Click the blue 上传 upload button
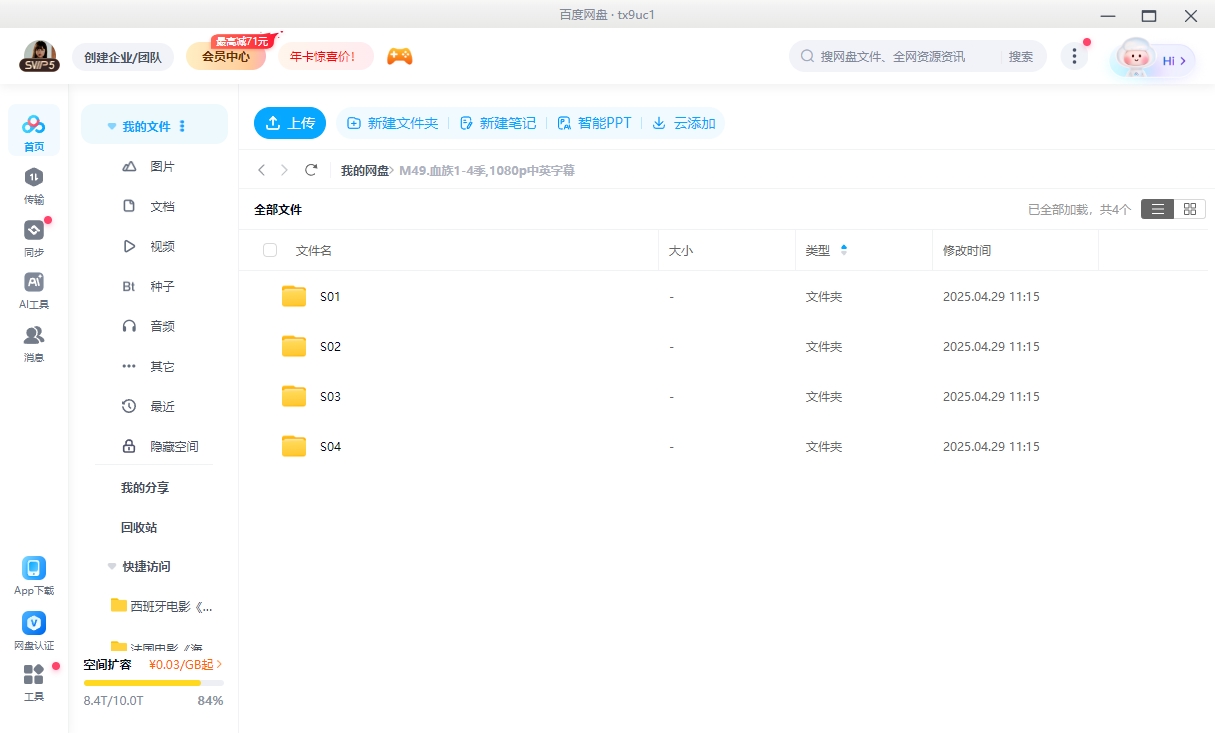 click(x=290, y=123)
